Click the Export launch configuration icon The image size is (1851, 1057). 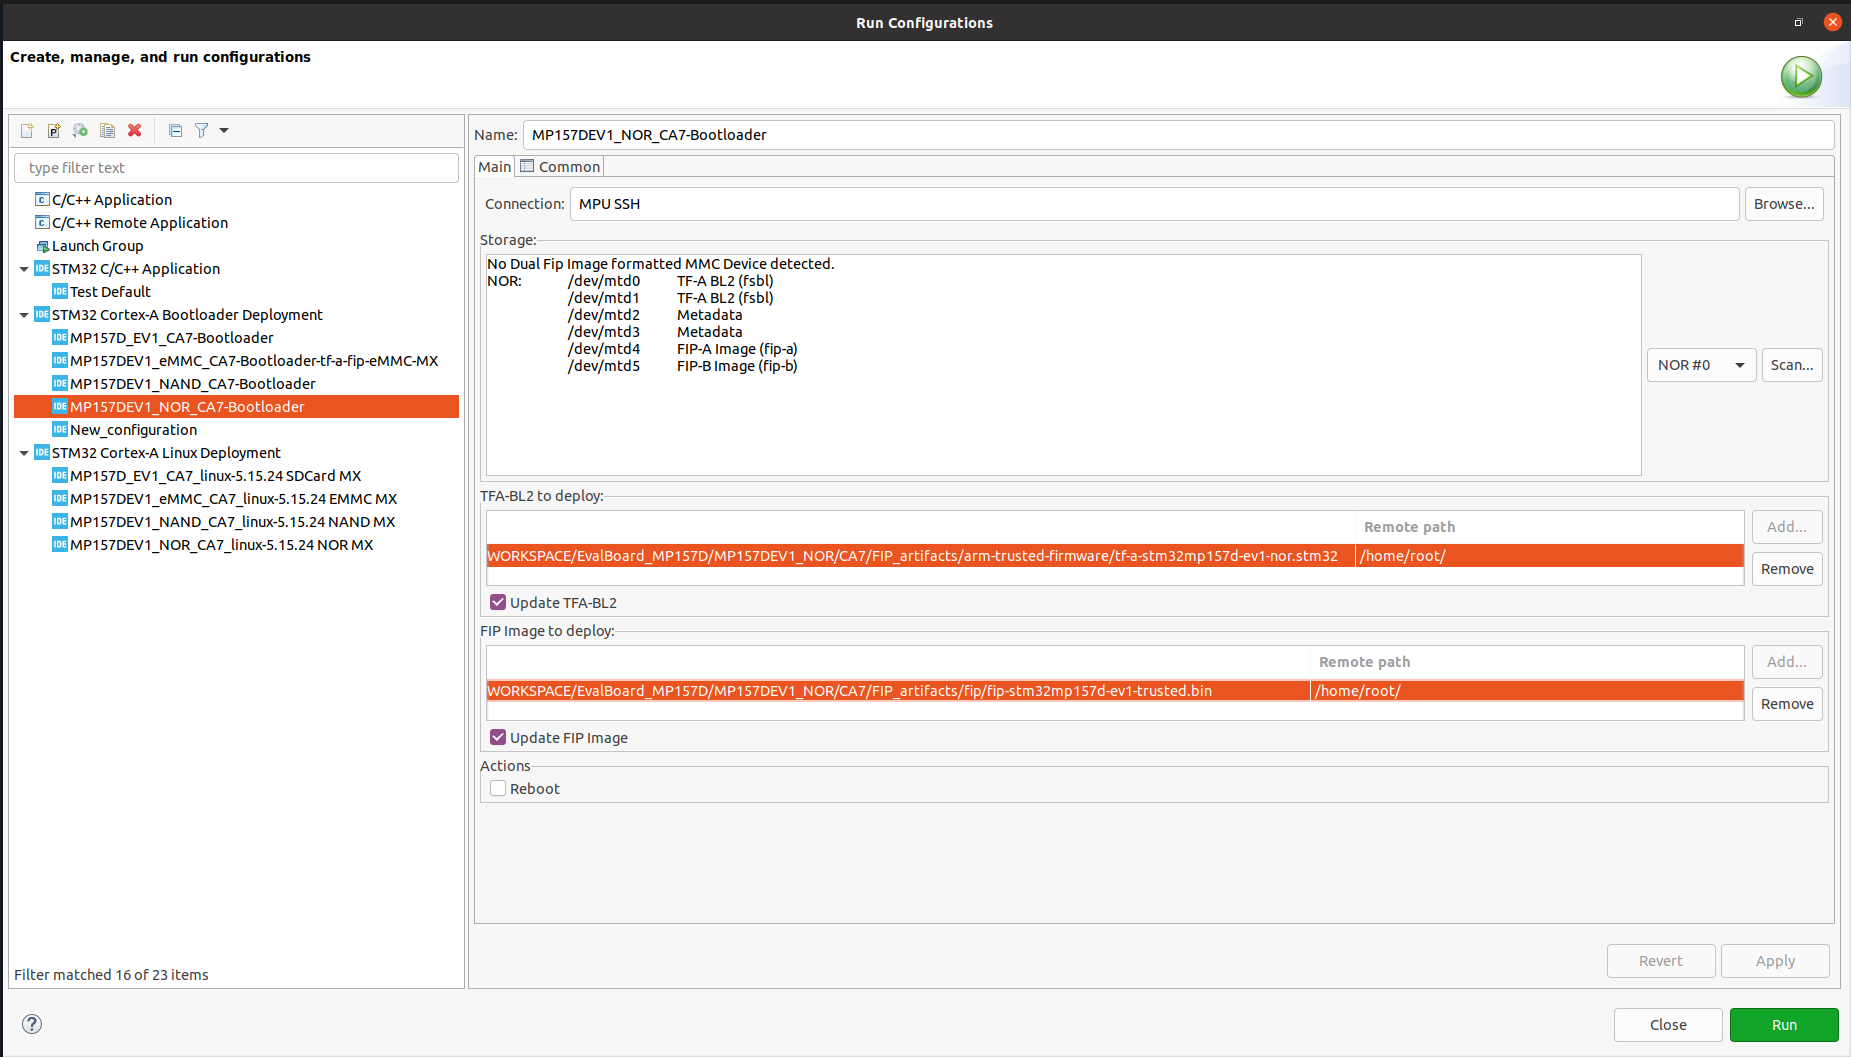tap(81, 130)
